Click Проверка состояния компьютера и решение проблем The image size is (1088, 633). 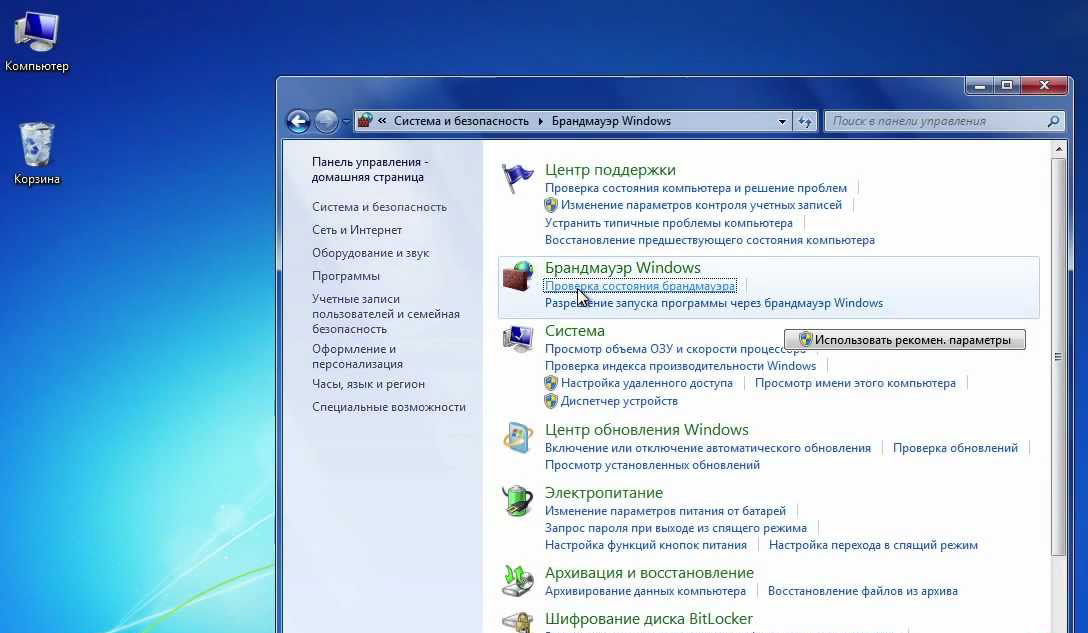point(696,188)
